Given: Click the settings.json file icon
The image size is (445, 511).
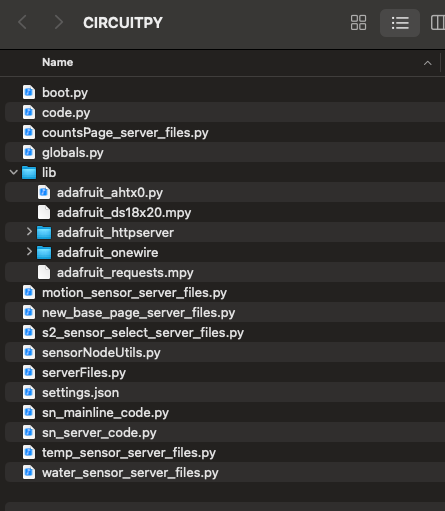Looking at the screenshot, I should click(29, 392).
